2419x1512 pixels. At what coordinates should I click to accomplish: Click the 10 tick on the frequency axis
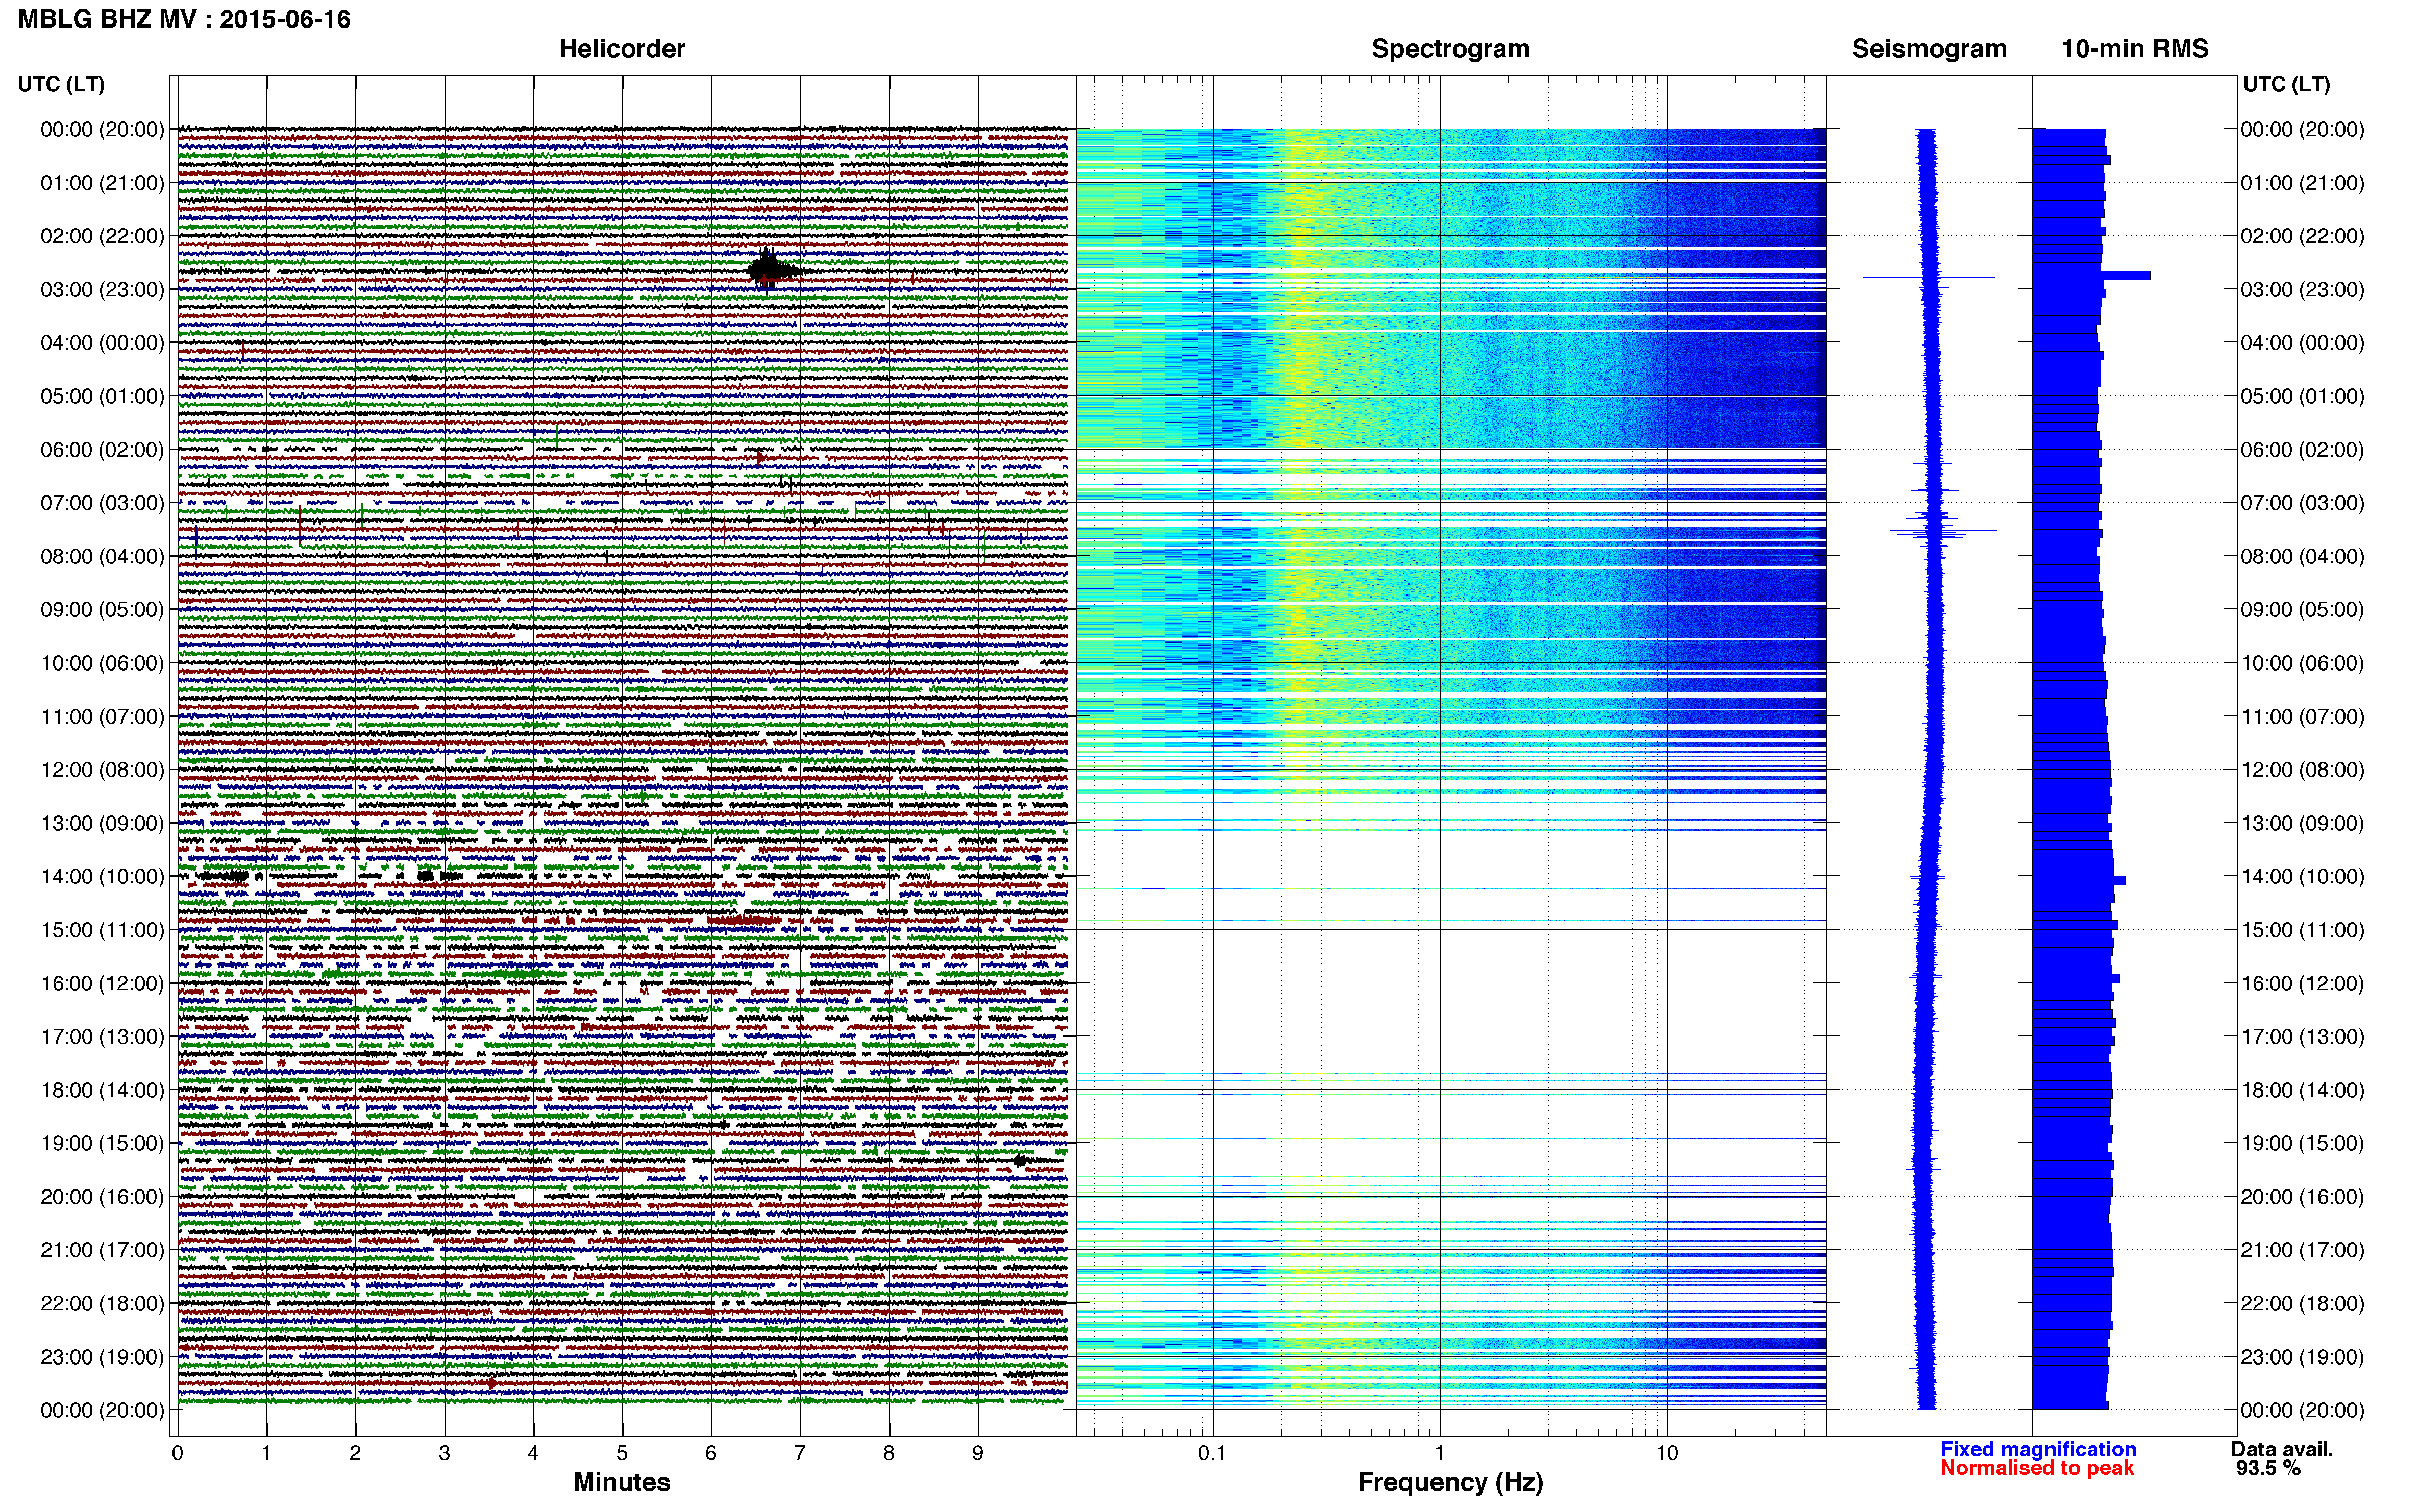click(x=1666, y=1453)
